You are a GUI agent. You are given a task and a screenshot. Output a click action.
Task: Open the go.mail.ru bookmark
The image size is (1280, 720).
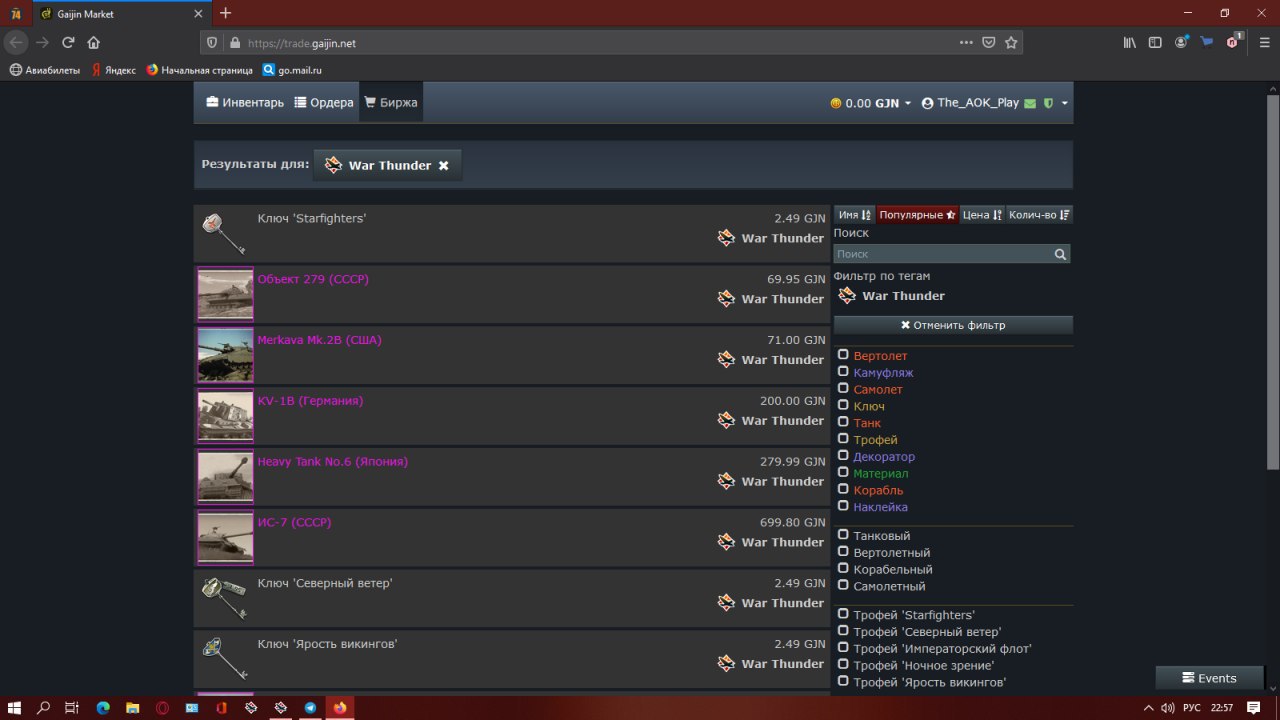pyautogui.click(x=292, y=70)
